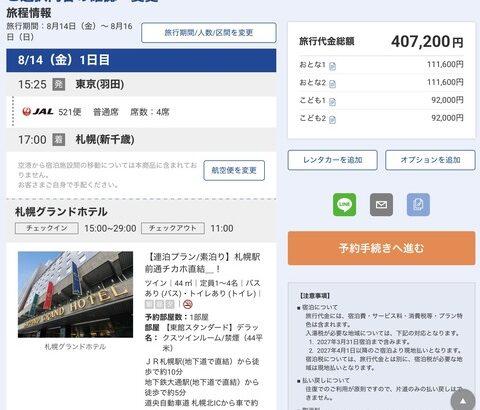Click the 東京(羽田) departure airport text
Screen dimensions: 480x410
coord(100,84)
